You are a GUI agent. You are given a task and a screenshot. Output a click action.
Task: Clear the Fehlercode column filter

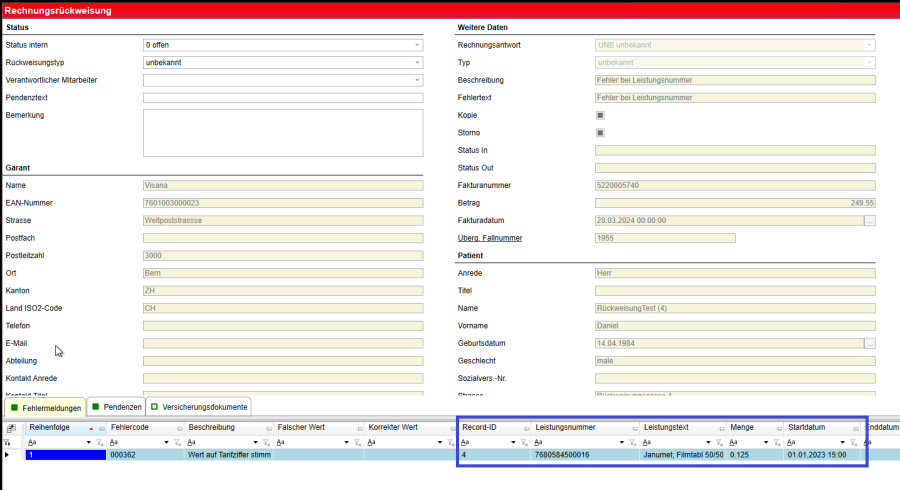pyautogui.click(x=178, y=441)
